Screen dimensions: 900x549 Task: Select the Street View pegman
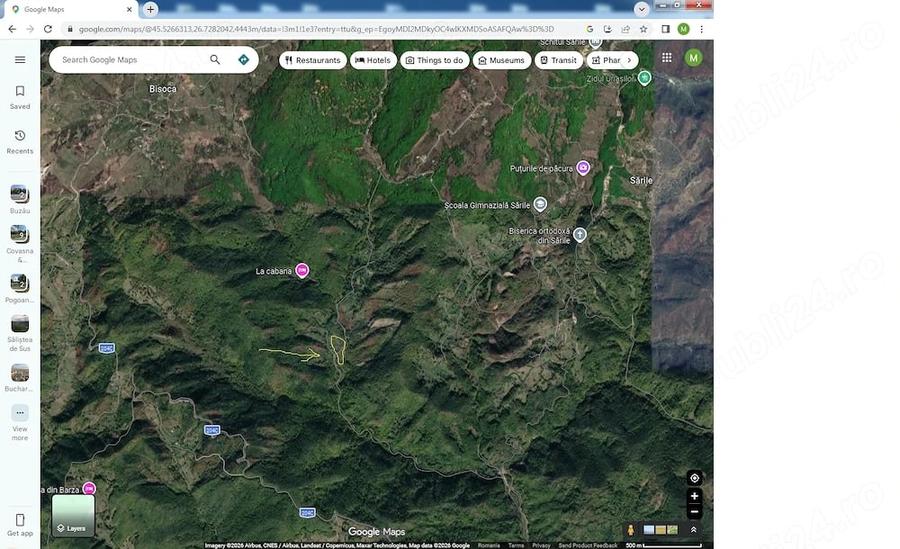(630, 530)
